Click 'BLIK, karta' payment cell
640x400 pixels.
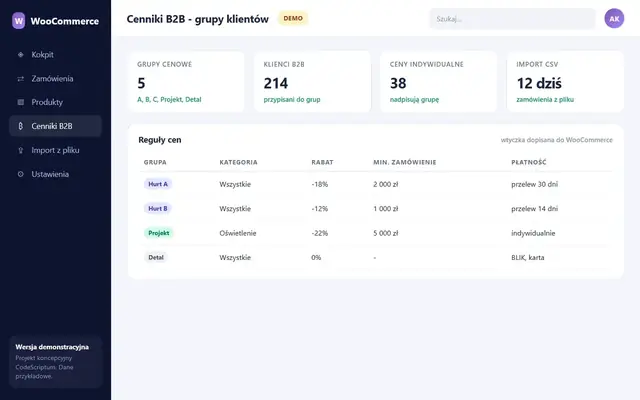pyautogui.click(x=527, y=258)
